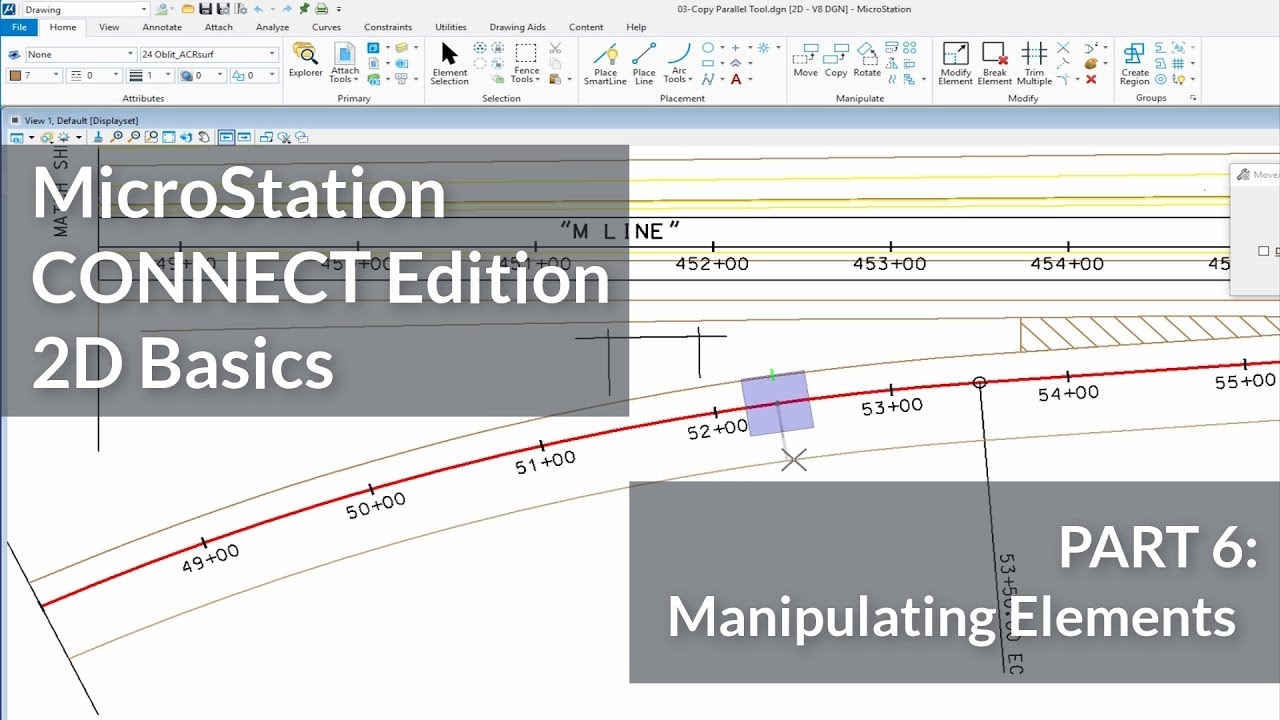This screenshot has width=1280, height=720.
Task: Switch to the Utilities ribbon tab
Action: (x=450, y=27)
